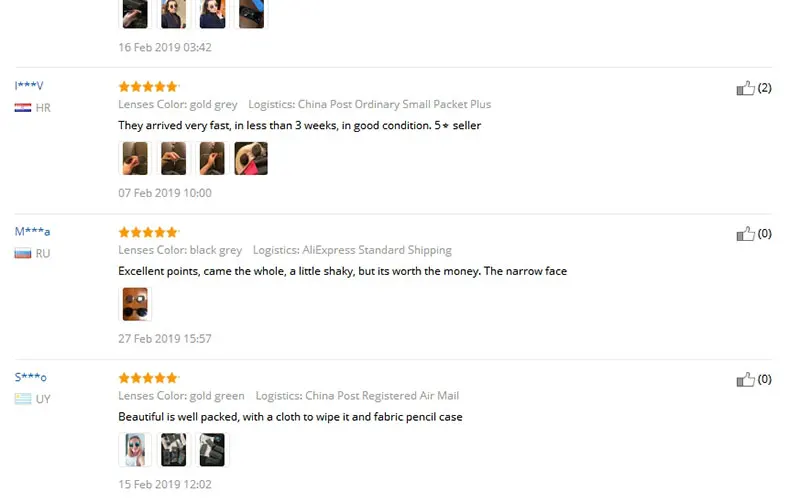Open reviewer profile S***o

(x=31, y=378)
